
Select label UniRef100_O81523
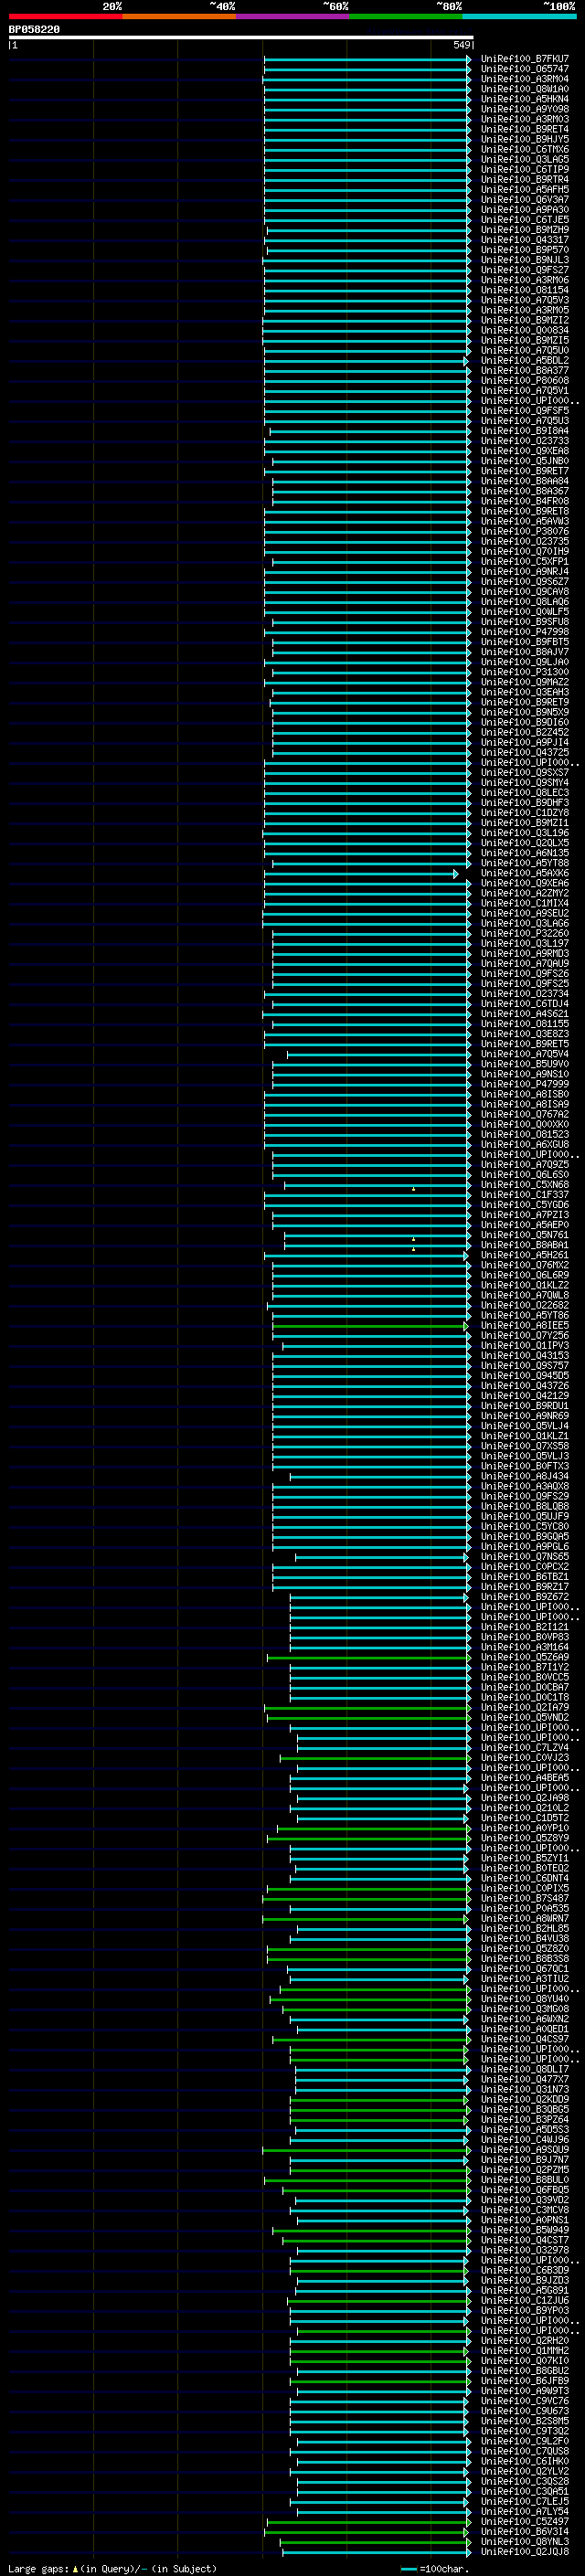(x=525, y=1134)
